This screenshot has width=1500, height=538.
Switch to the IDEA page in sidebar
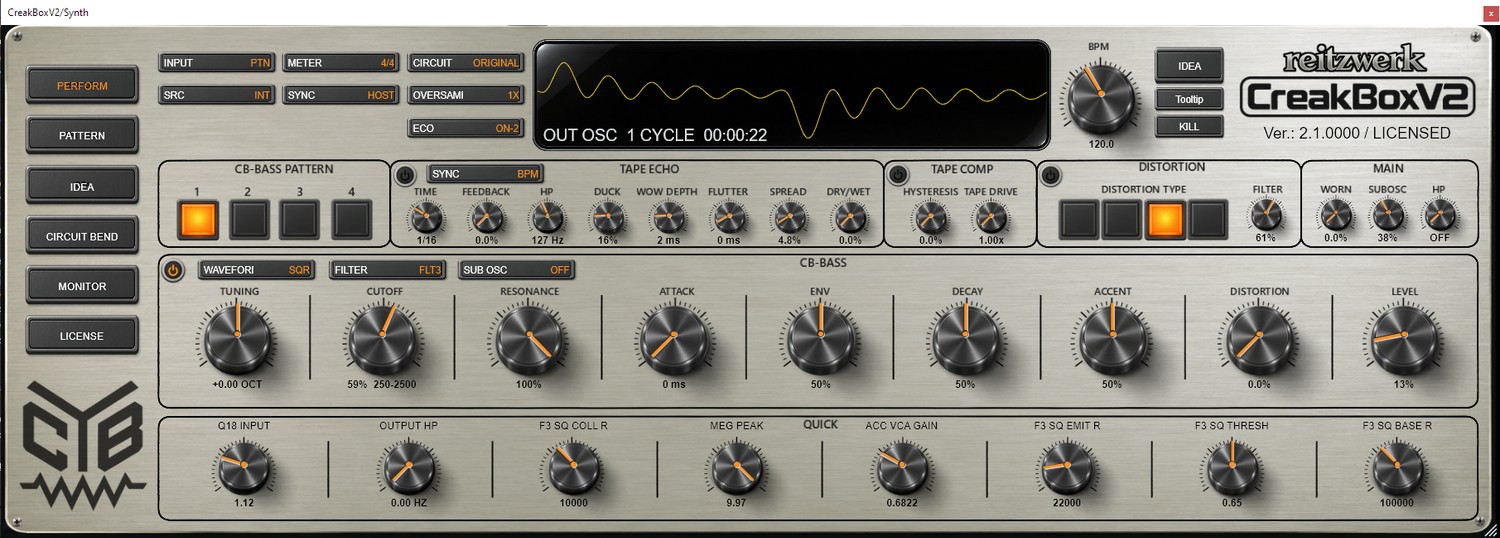[82, 187]
